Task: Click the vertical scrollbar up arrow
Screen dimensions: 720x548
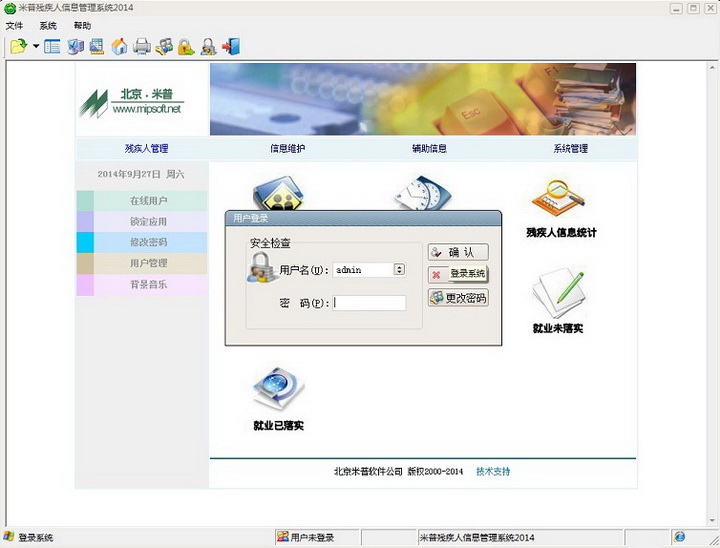Action: (x=712, y=68)
